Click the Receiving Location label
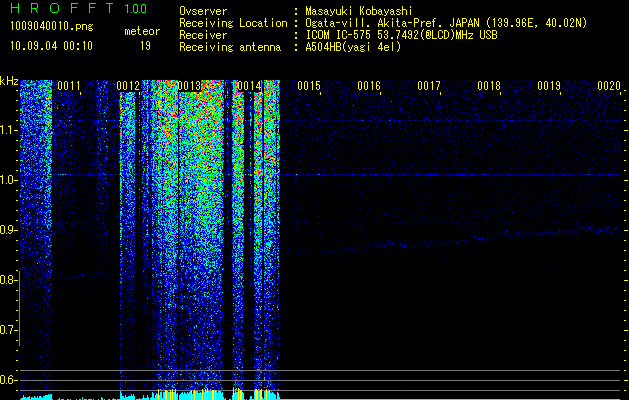 click(233, 23)
